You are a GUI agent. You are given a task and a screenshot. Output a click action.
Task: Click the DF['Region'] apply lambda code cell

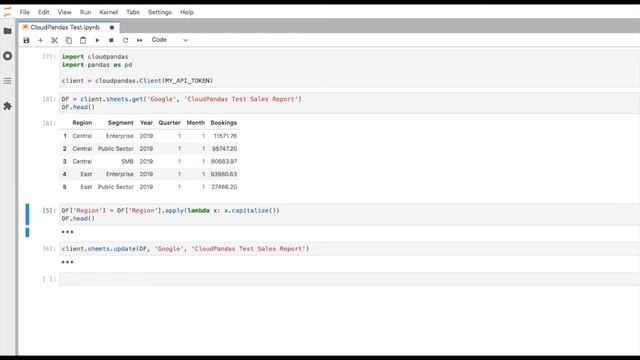pyautogui.click(x=349, y=214)
